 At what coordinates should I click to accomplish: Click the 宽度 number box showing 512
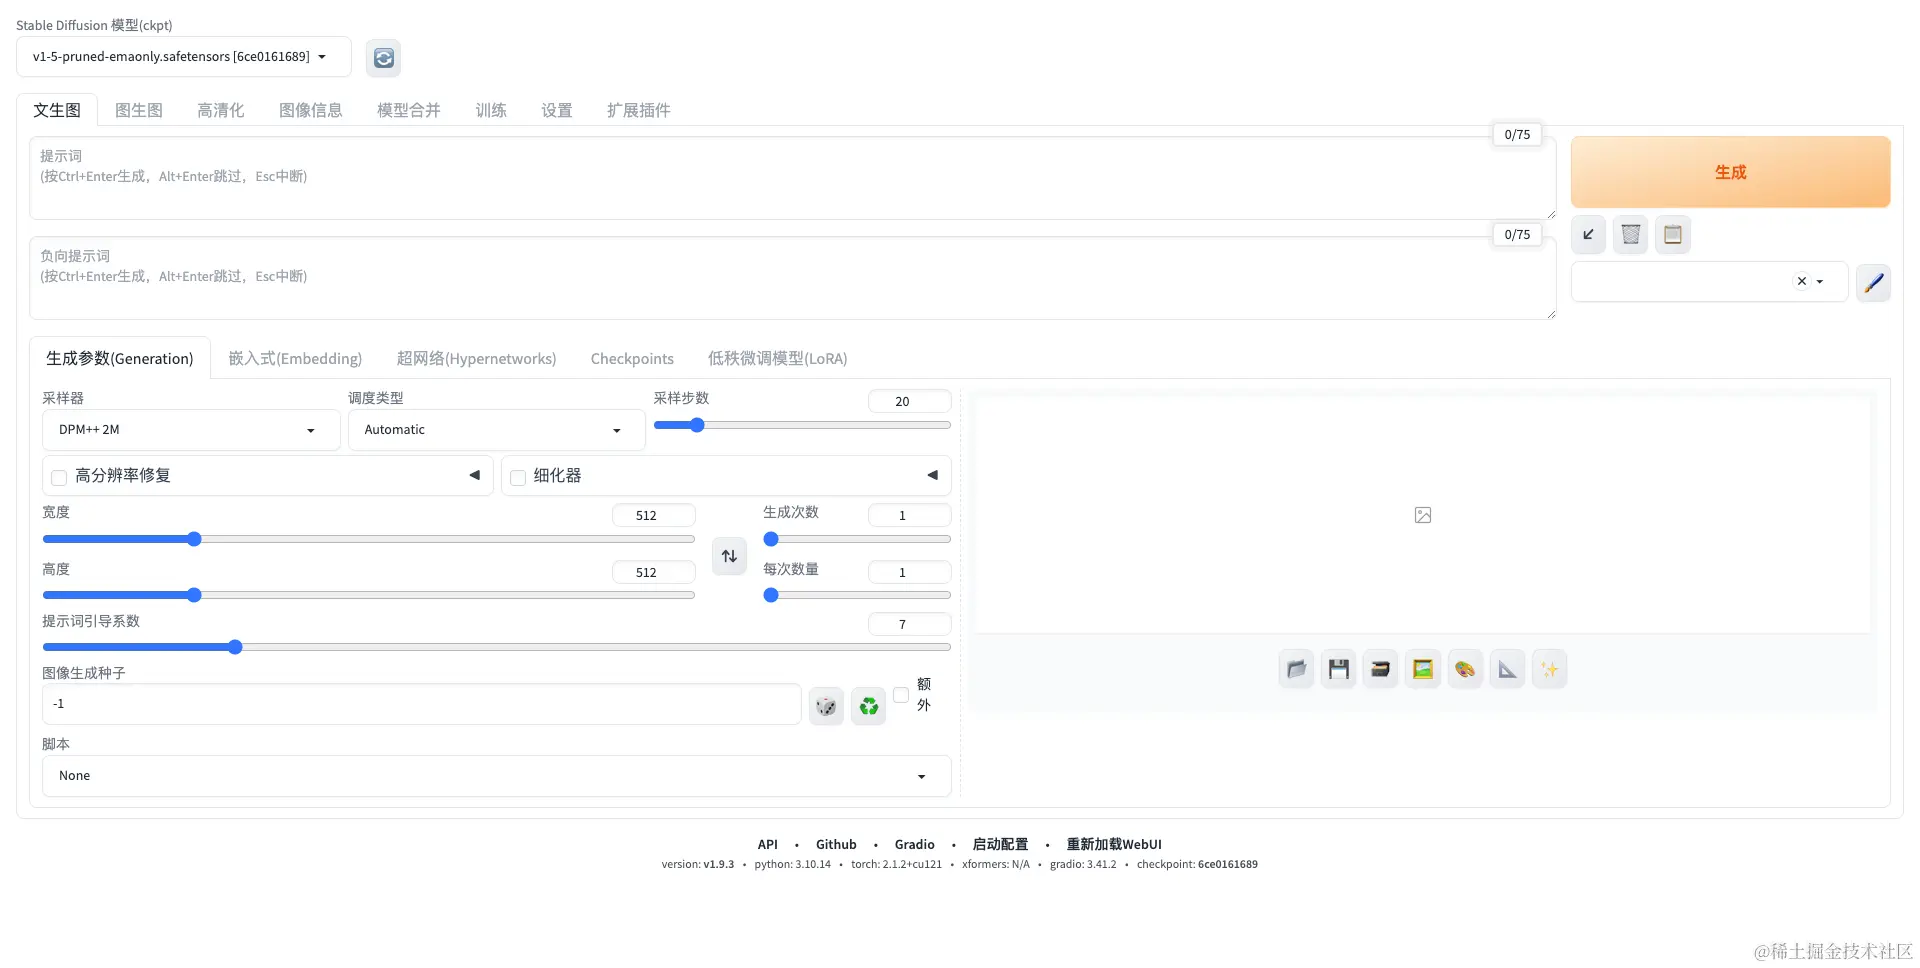click(x=653, y=515)
